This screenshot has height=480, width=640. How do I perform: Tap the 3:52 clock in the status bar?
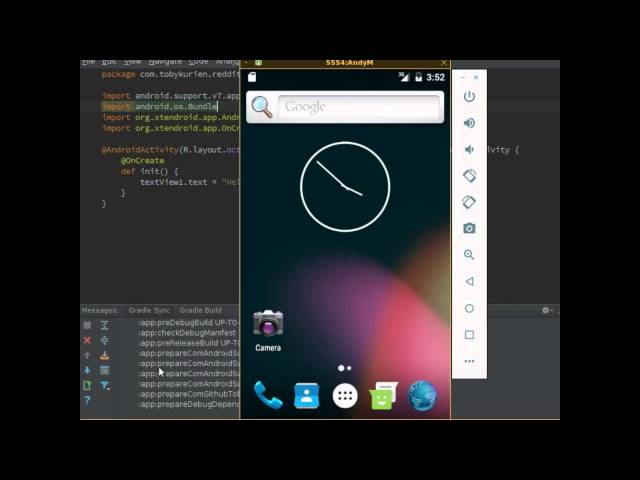pos(436,77)
